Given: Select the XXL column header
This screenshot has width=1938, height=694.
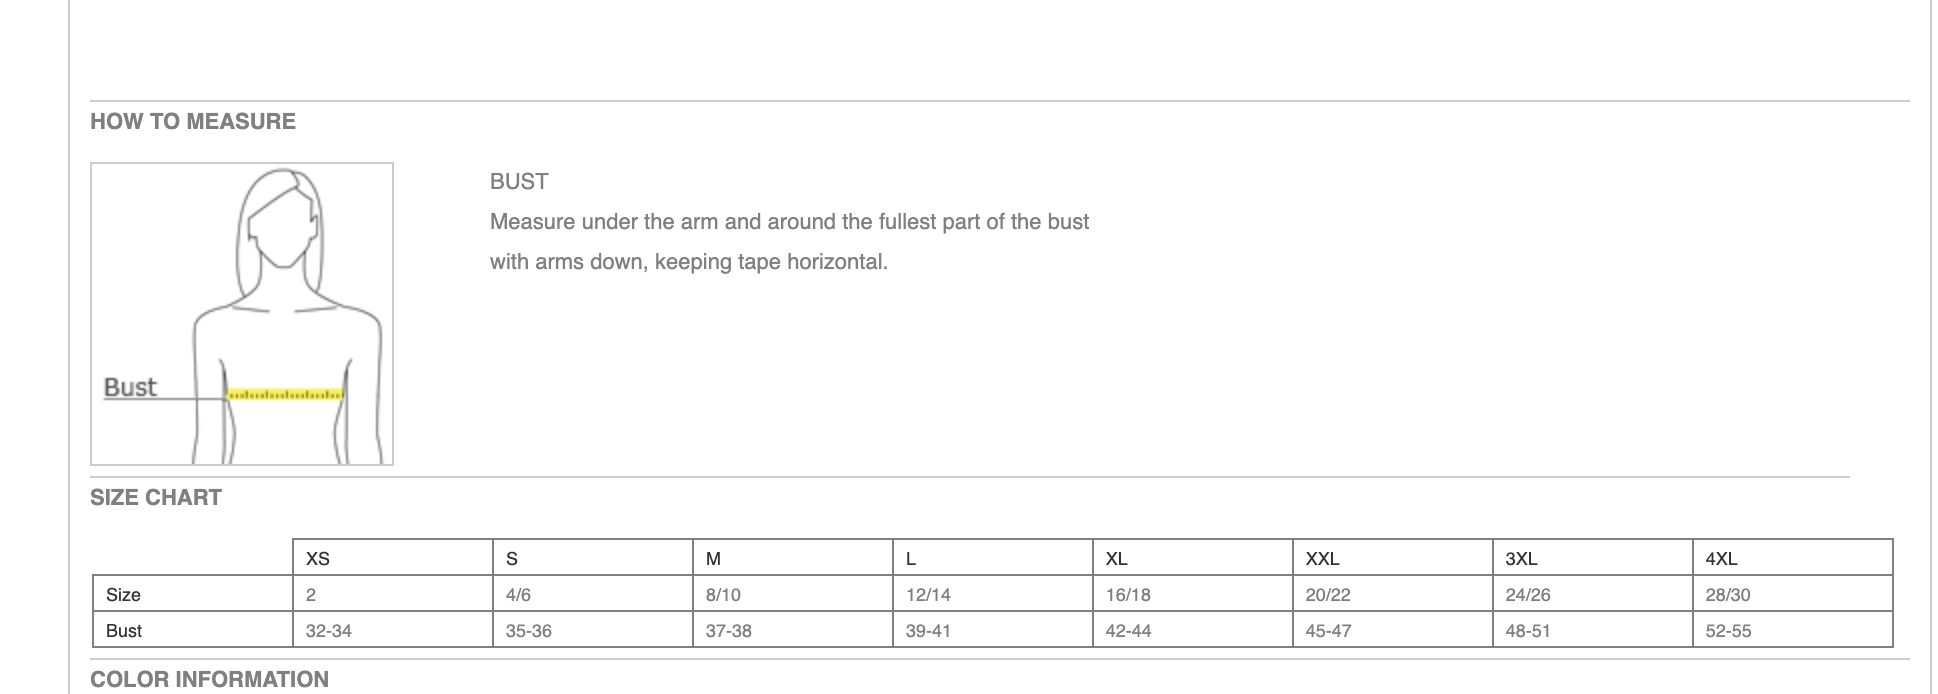Looking at the screenshot, I should pos(1393,558).
